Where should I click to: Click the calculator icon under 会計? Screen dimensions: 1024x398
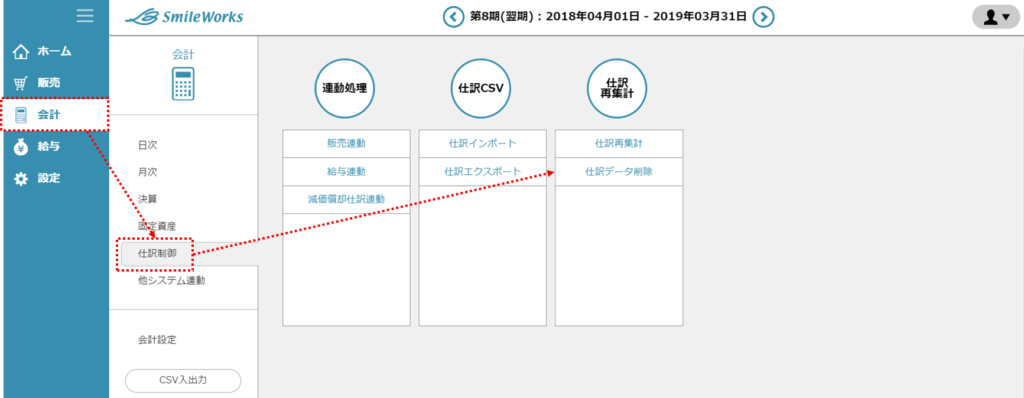tap(183, 84)
